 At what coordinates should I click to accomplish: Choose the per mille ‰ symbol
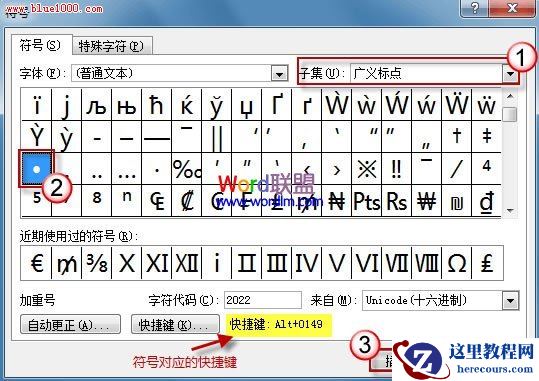pos(186,168)
